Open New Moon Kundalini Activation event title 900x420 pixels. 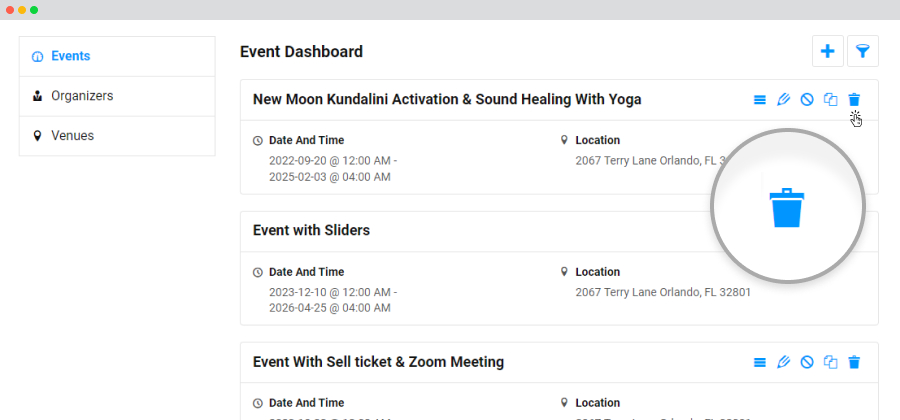coord(447,100)
